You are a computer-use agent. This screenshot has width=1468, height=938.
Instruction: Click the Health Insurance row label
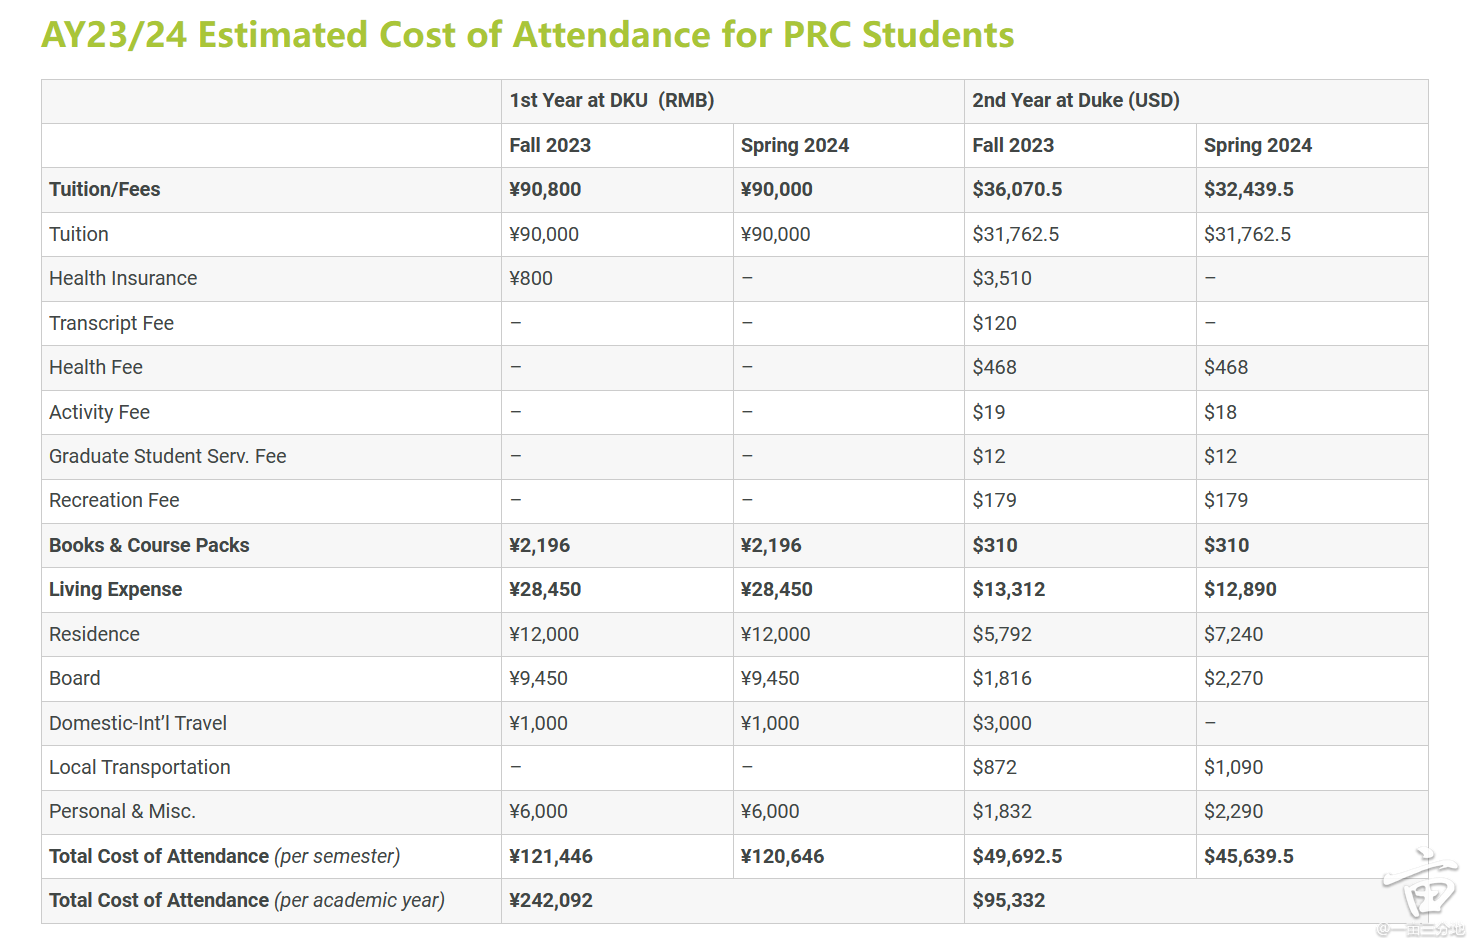[123, 279]
